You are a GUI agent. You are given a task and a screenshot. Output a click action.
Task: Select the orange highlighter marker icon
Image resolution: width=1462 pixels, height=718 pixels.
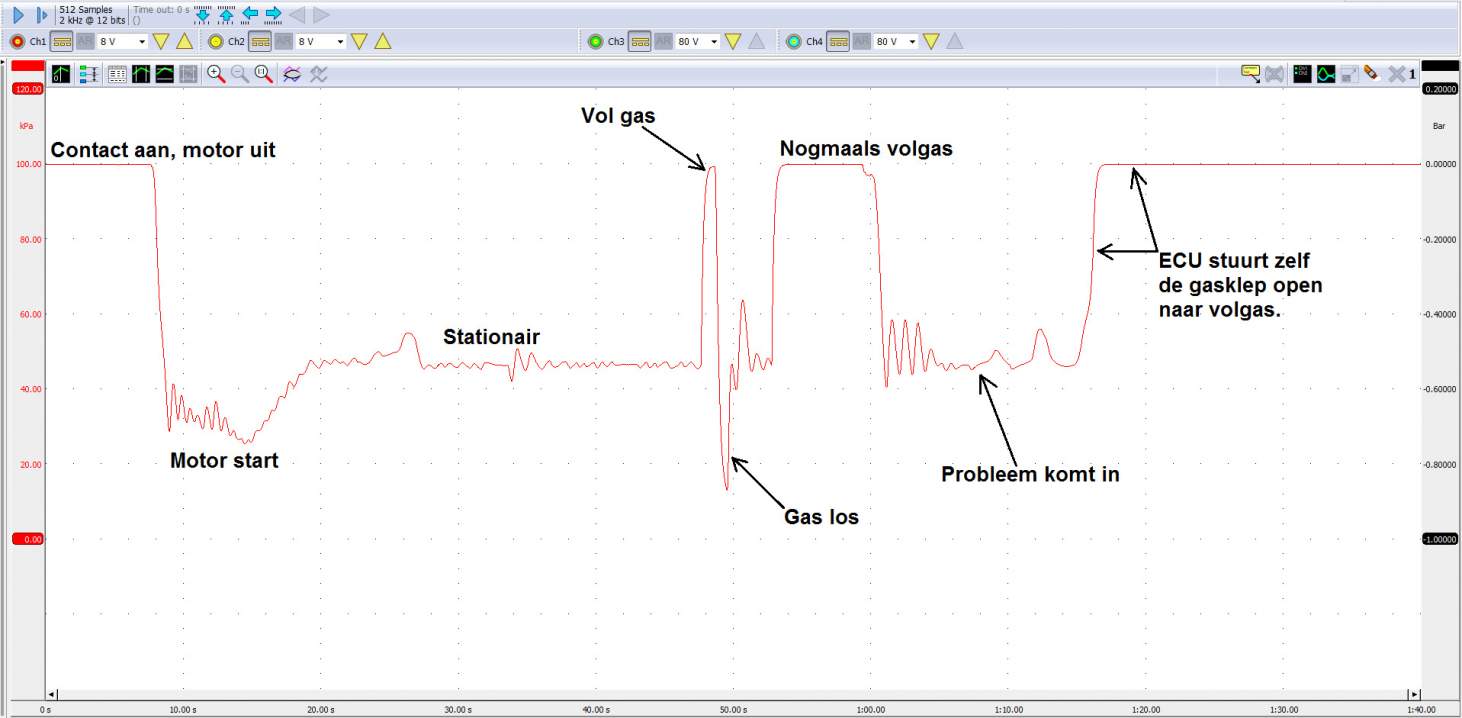[x=1370, y=73]
